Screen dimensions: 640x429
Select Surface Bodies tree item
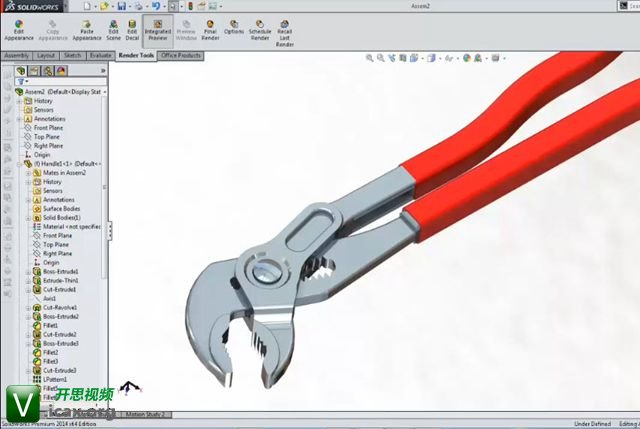(x=57, y=209)
